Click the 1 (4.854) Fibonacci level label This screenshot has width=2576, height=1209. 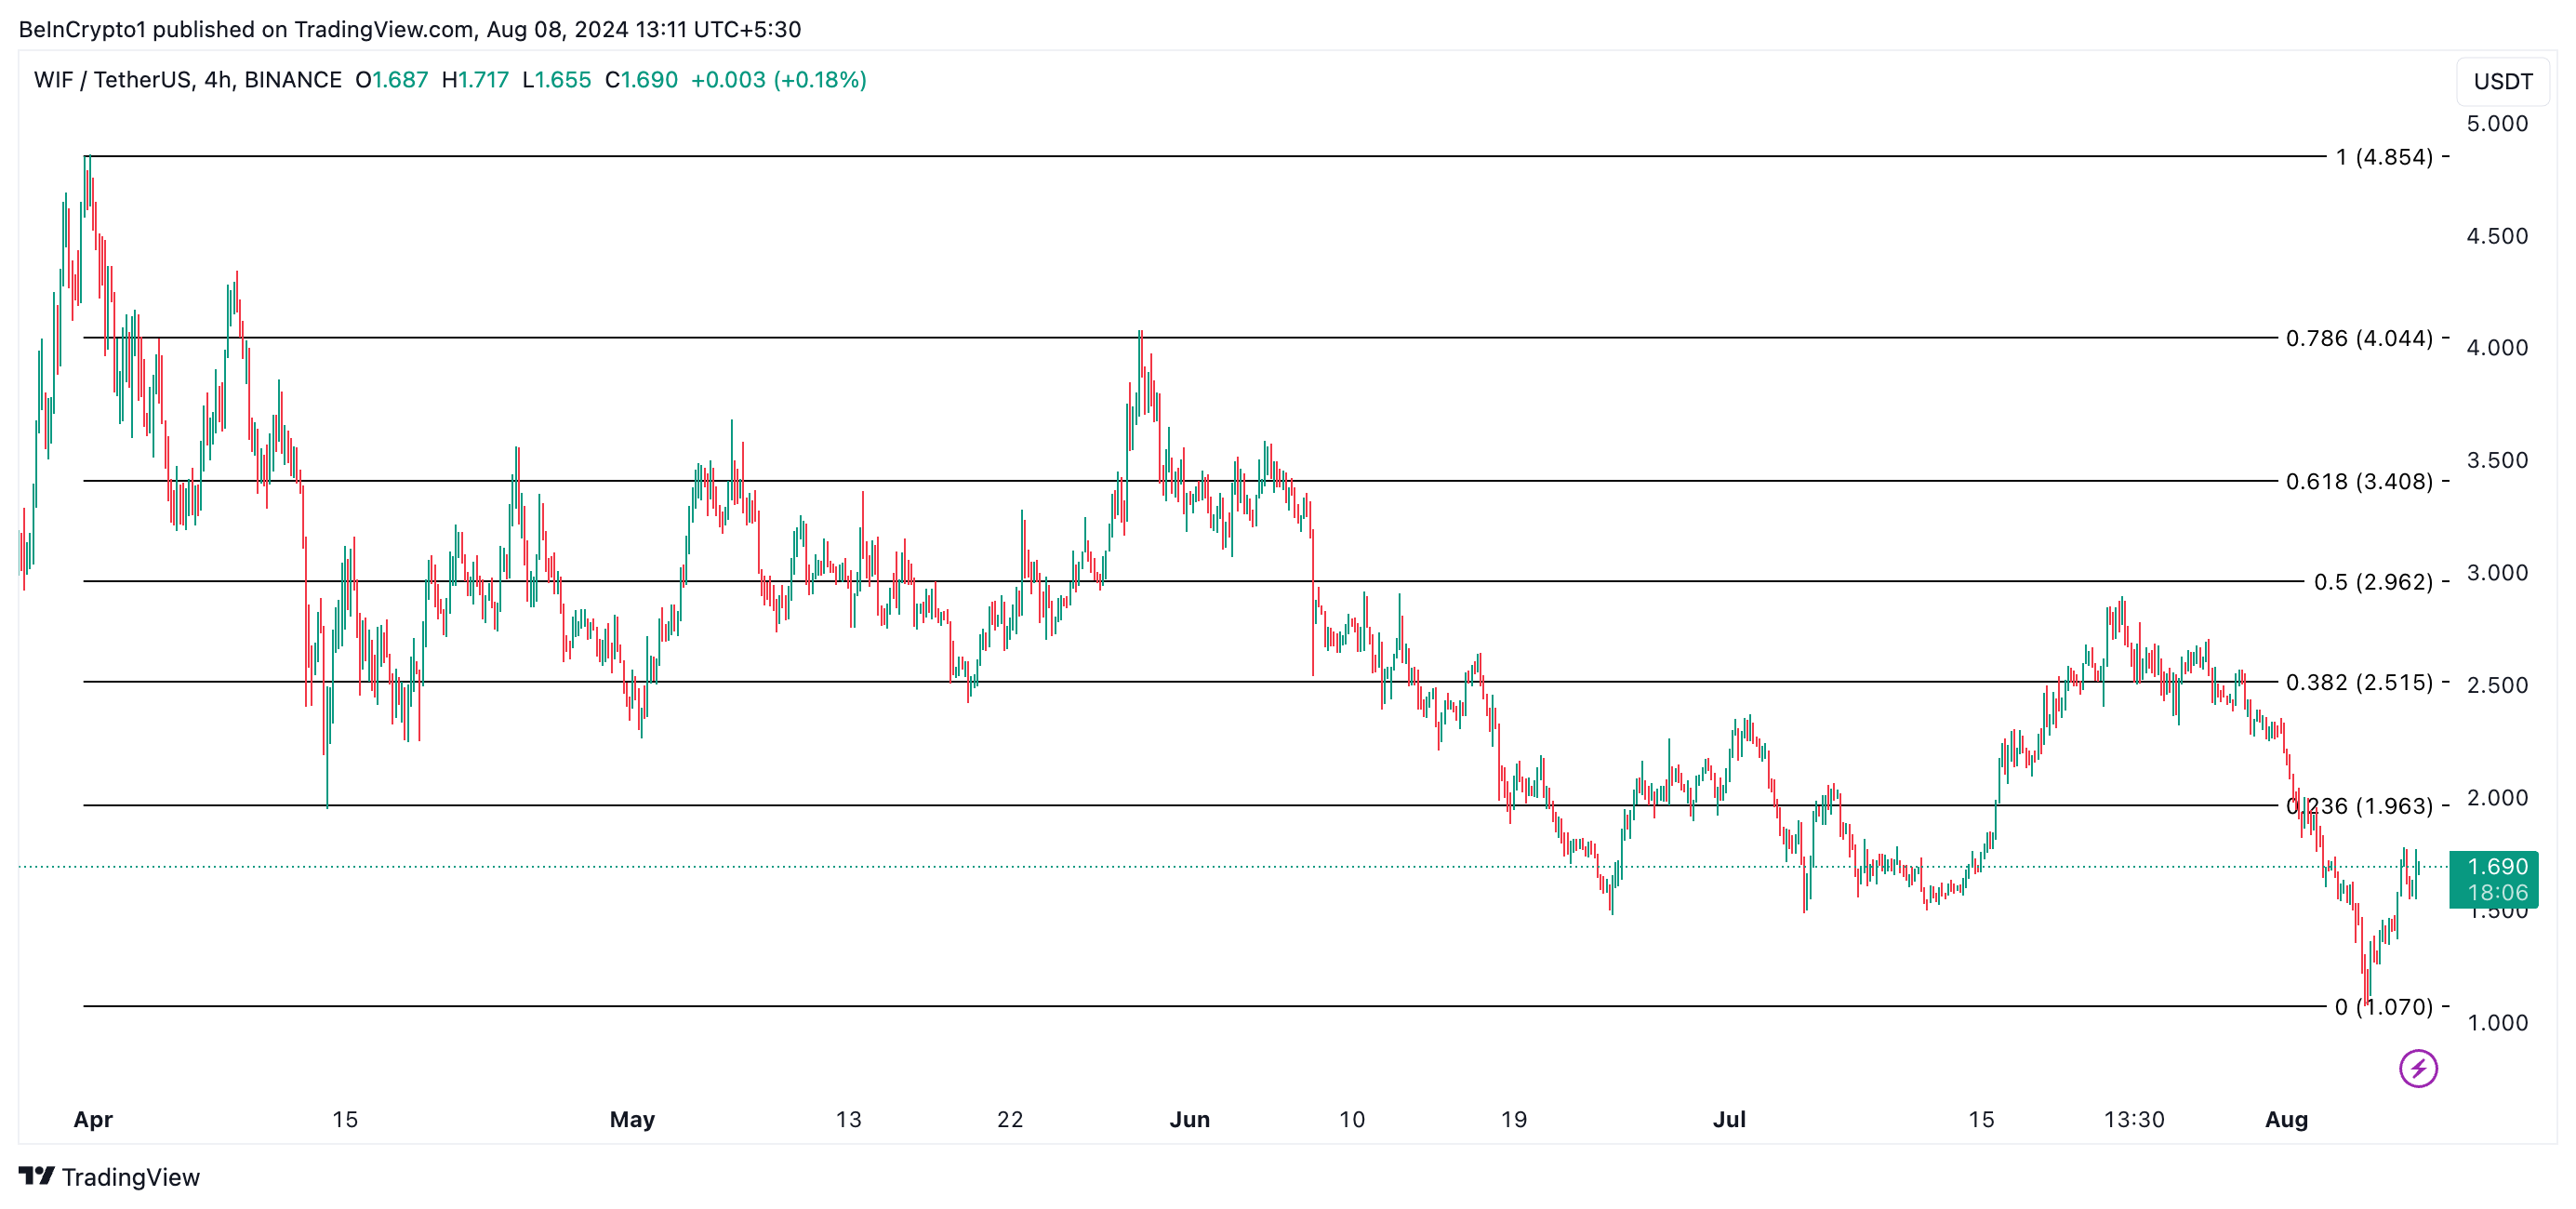click(x=2384, y=157)
